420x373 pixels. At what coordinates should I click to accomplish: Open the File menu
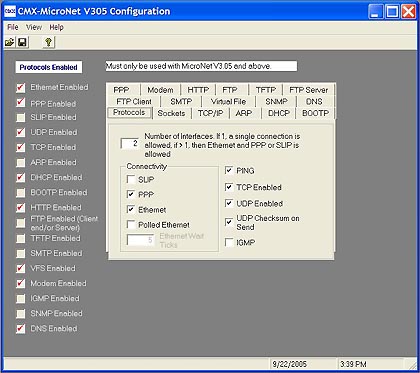[x=13, y=27]
